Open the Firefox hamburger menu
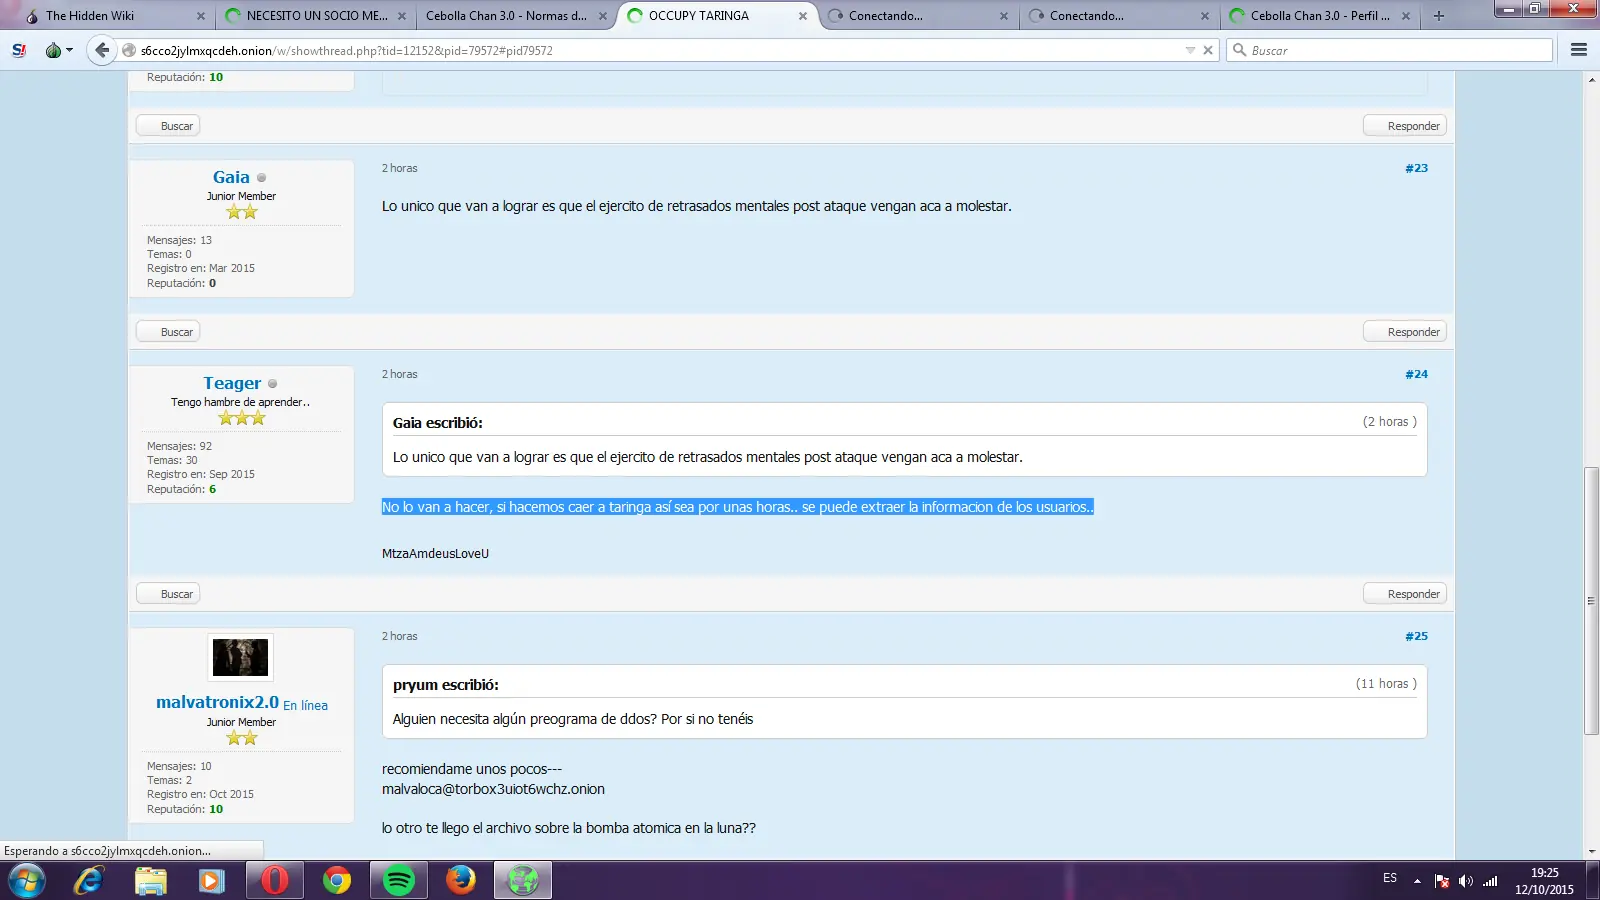 1579,50
